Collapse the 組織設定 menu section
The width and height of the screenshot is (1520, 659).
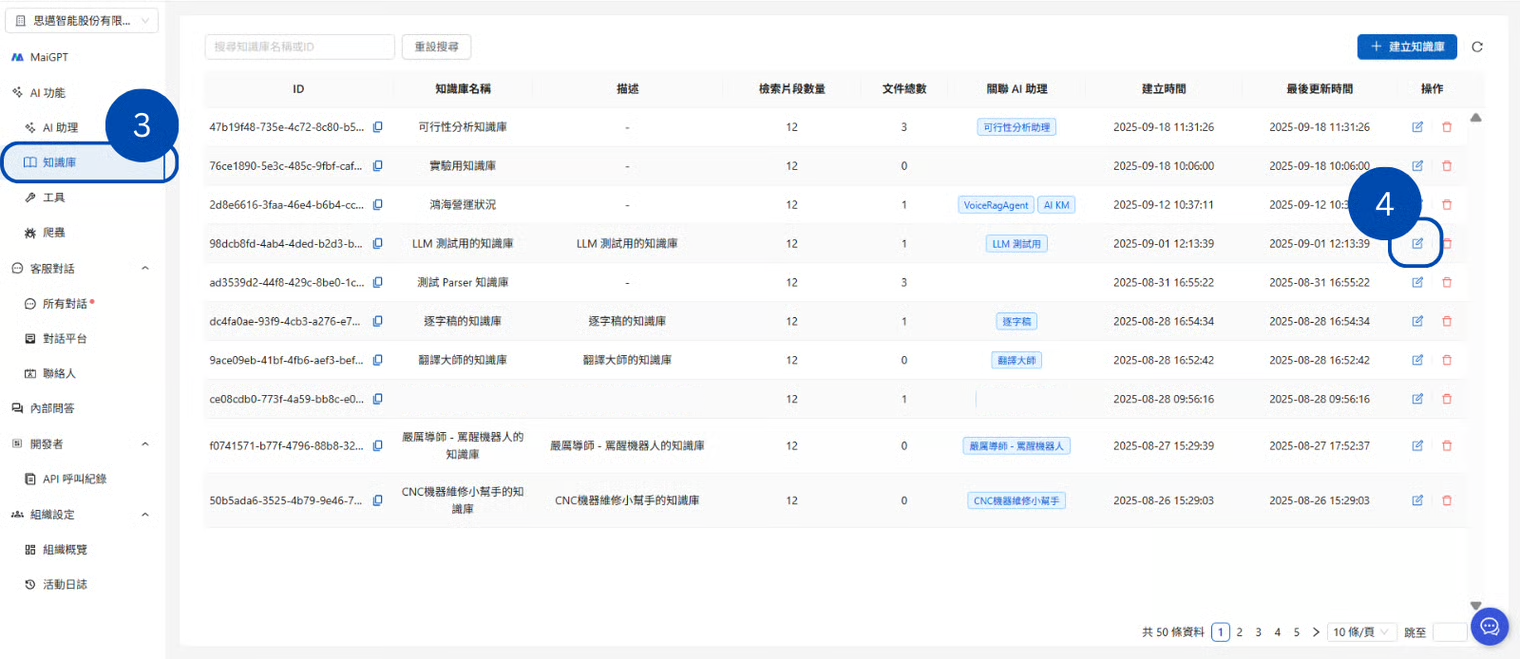[145, 515]
